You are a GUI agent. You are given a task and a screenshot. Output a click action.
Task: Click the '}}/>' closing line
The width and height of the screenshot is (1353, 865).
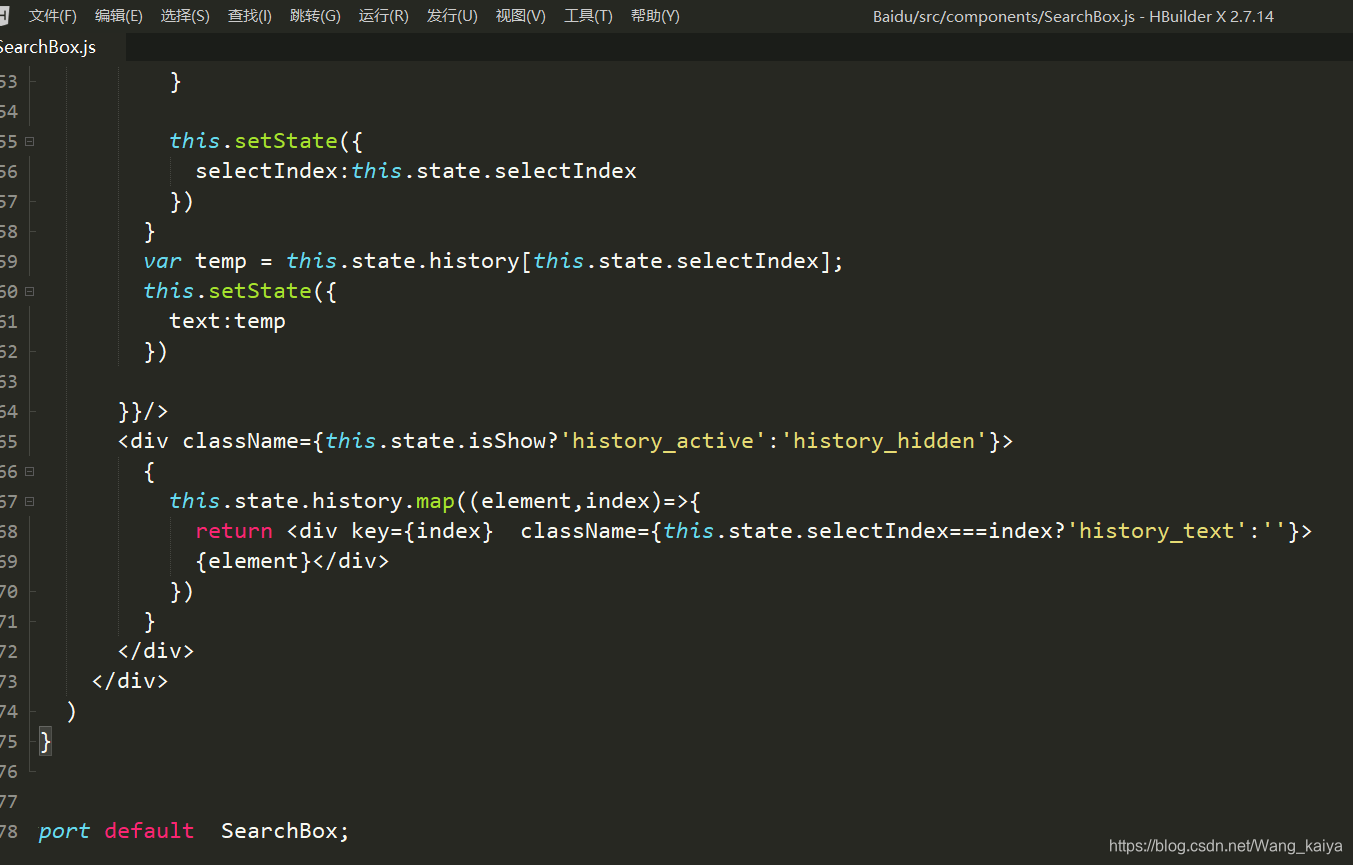click(x=143, y=411)
